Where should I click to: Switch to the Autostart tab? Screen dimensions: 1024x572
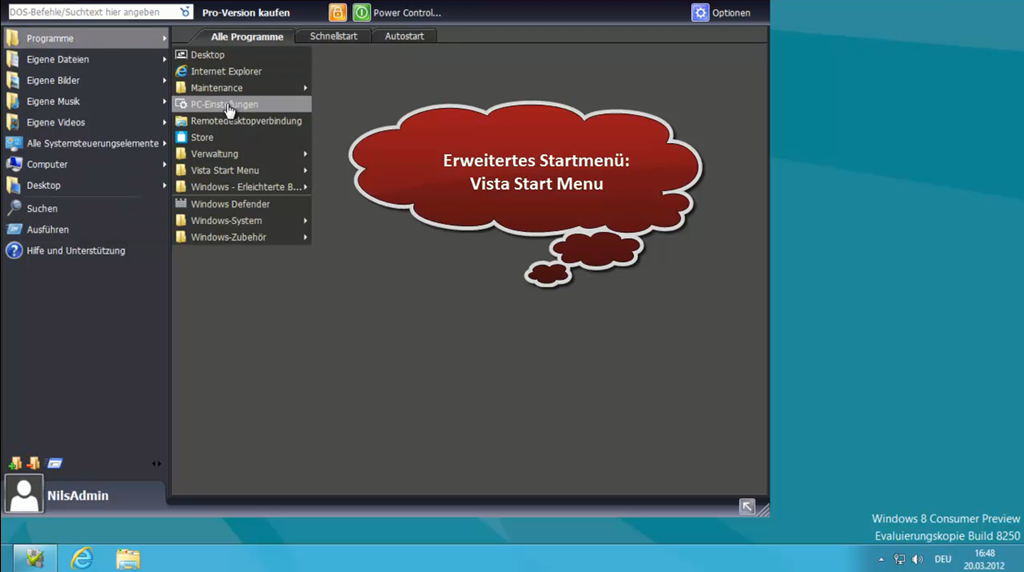pos(404,36)
